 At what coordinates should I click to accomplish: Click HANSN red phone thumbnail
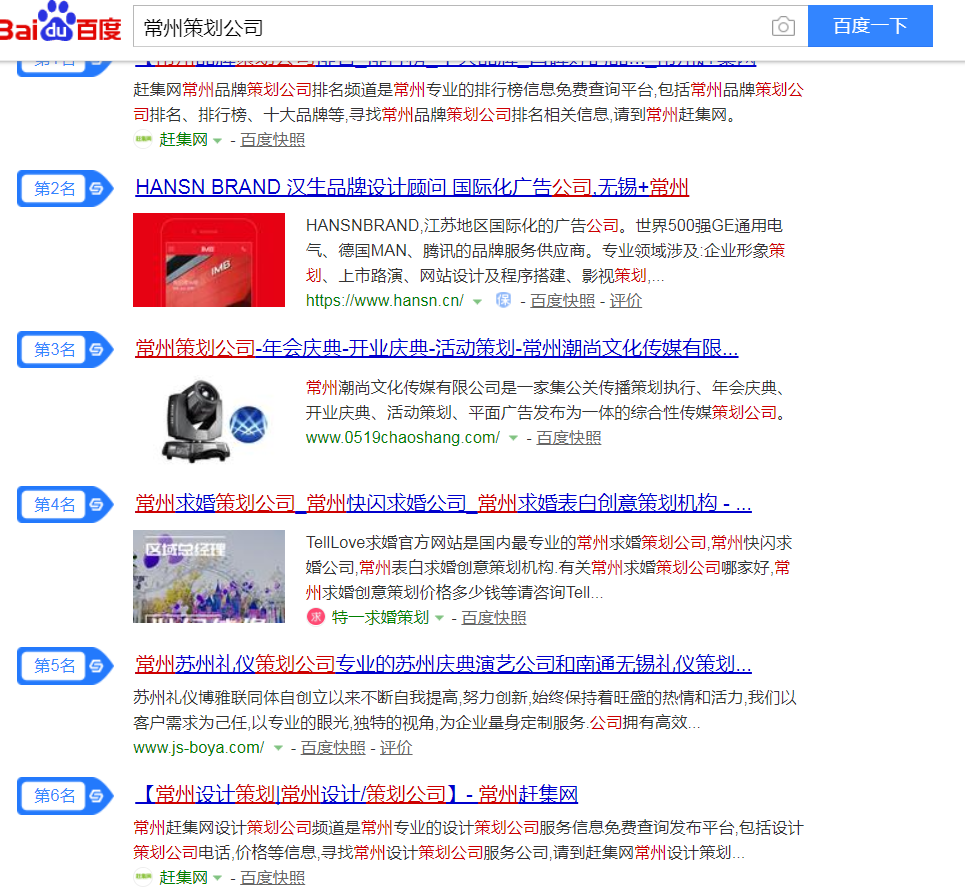pos(209,260)
